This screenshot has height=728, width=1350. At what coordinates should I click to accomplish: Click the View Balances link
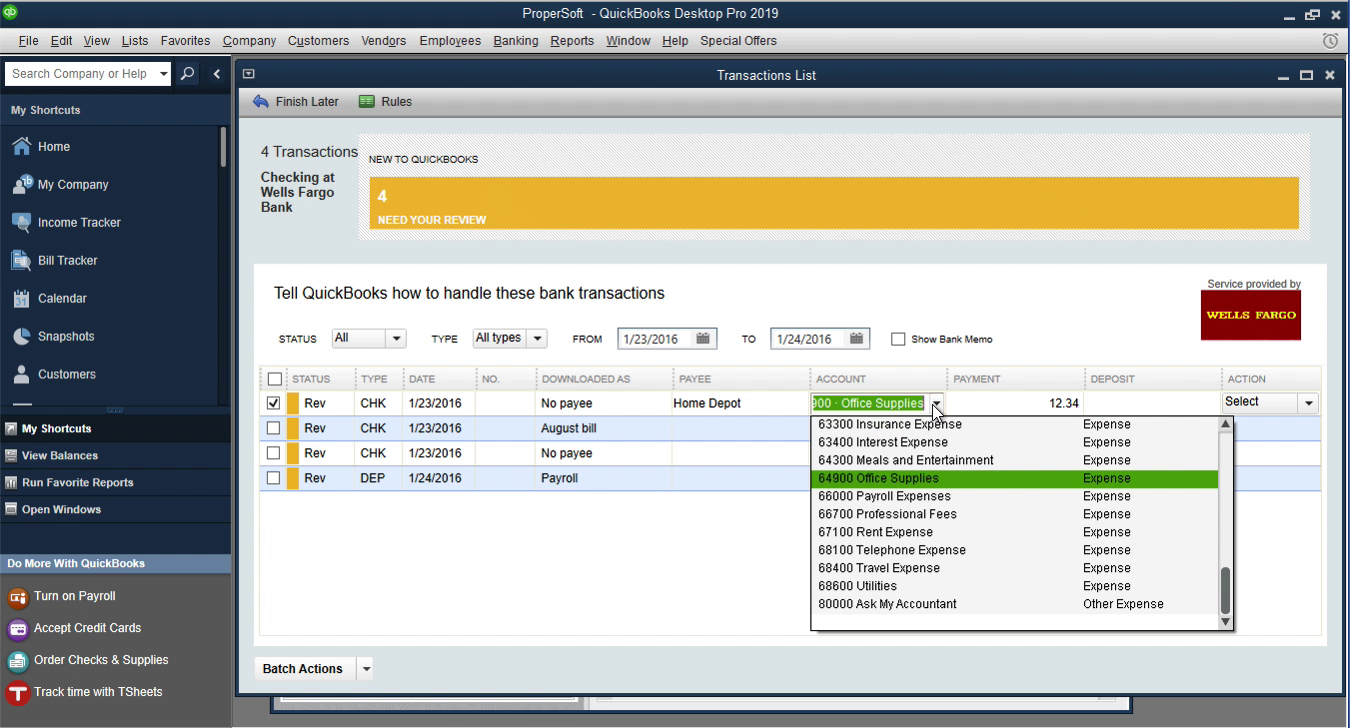pos(60,455)
